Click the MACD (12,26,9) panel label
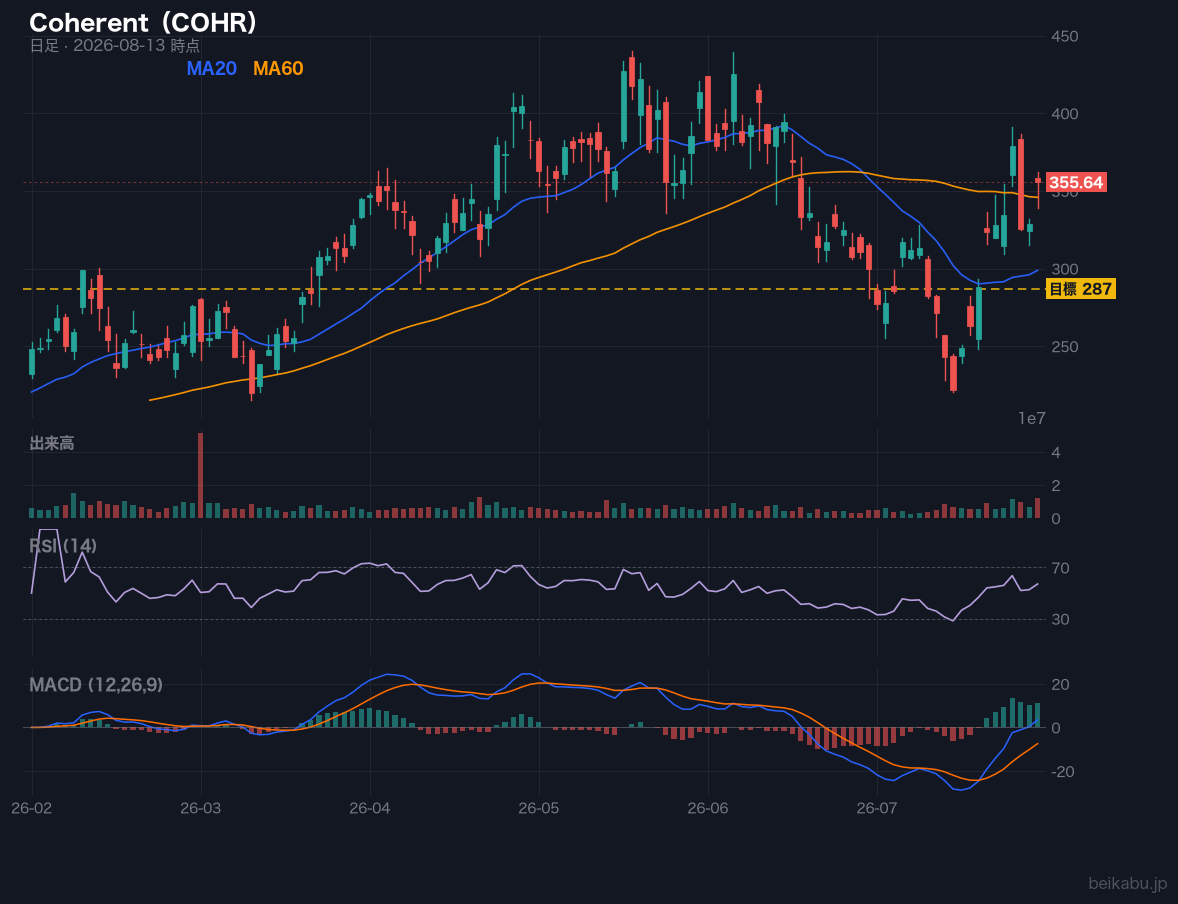The width and height of the screenshot is (1178, 904). point(96,685)
